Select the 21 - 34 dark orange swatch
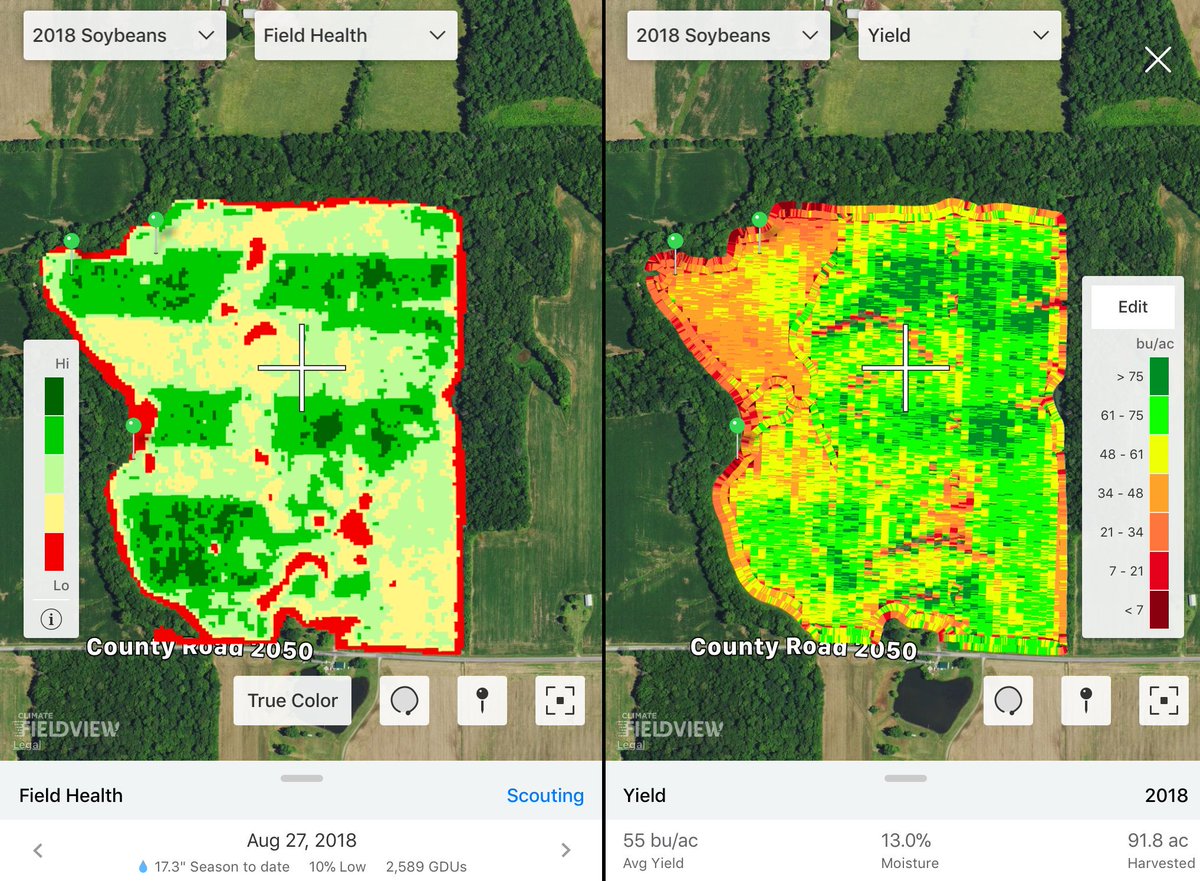Image resolution: width=1200 pixels, height=881 pixels. pyautogui.click(x=1159, y=532)
